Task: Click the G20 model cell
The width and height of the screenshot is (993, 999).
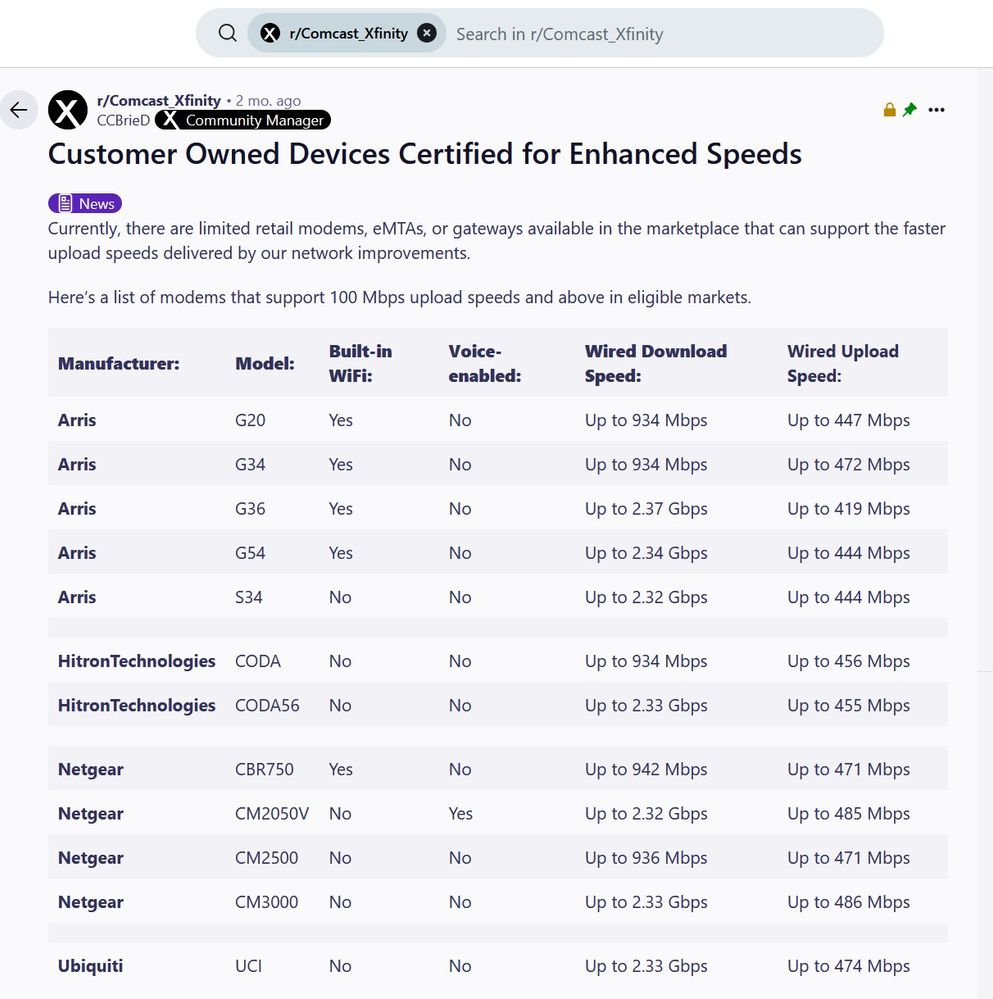Action: click(x=250, y=420)
